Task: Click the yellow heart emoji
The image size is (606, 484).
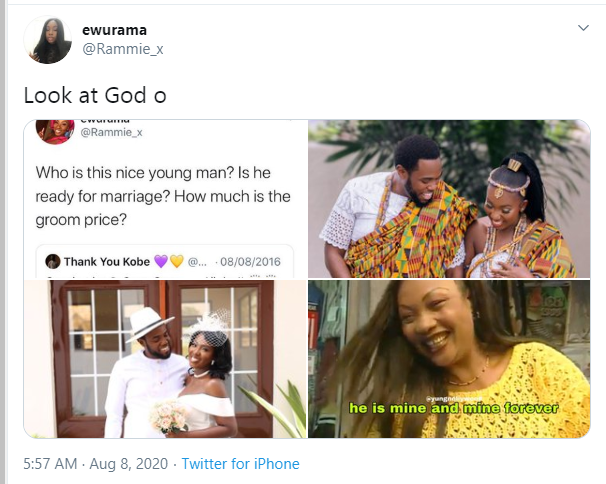Action: point(177,262)
